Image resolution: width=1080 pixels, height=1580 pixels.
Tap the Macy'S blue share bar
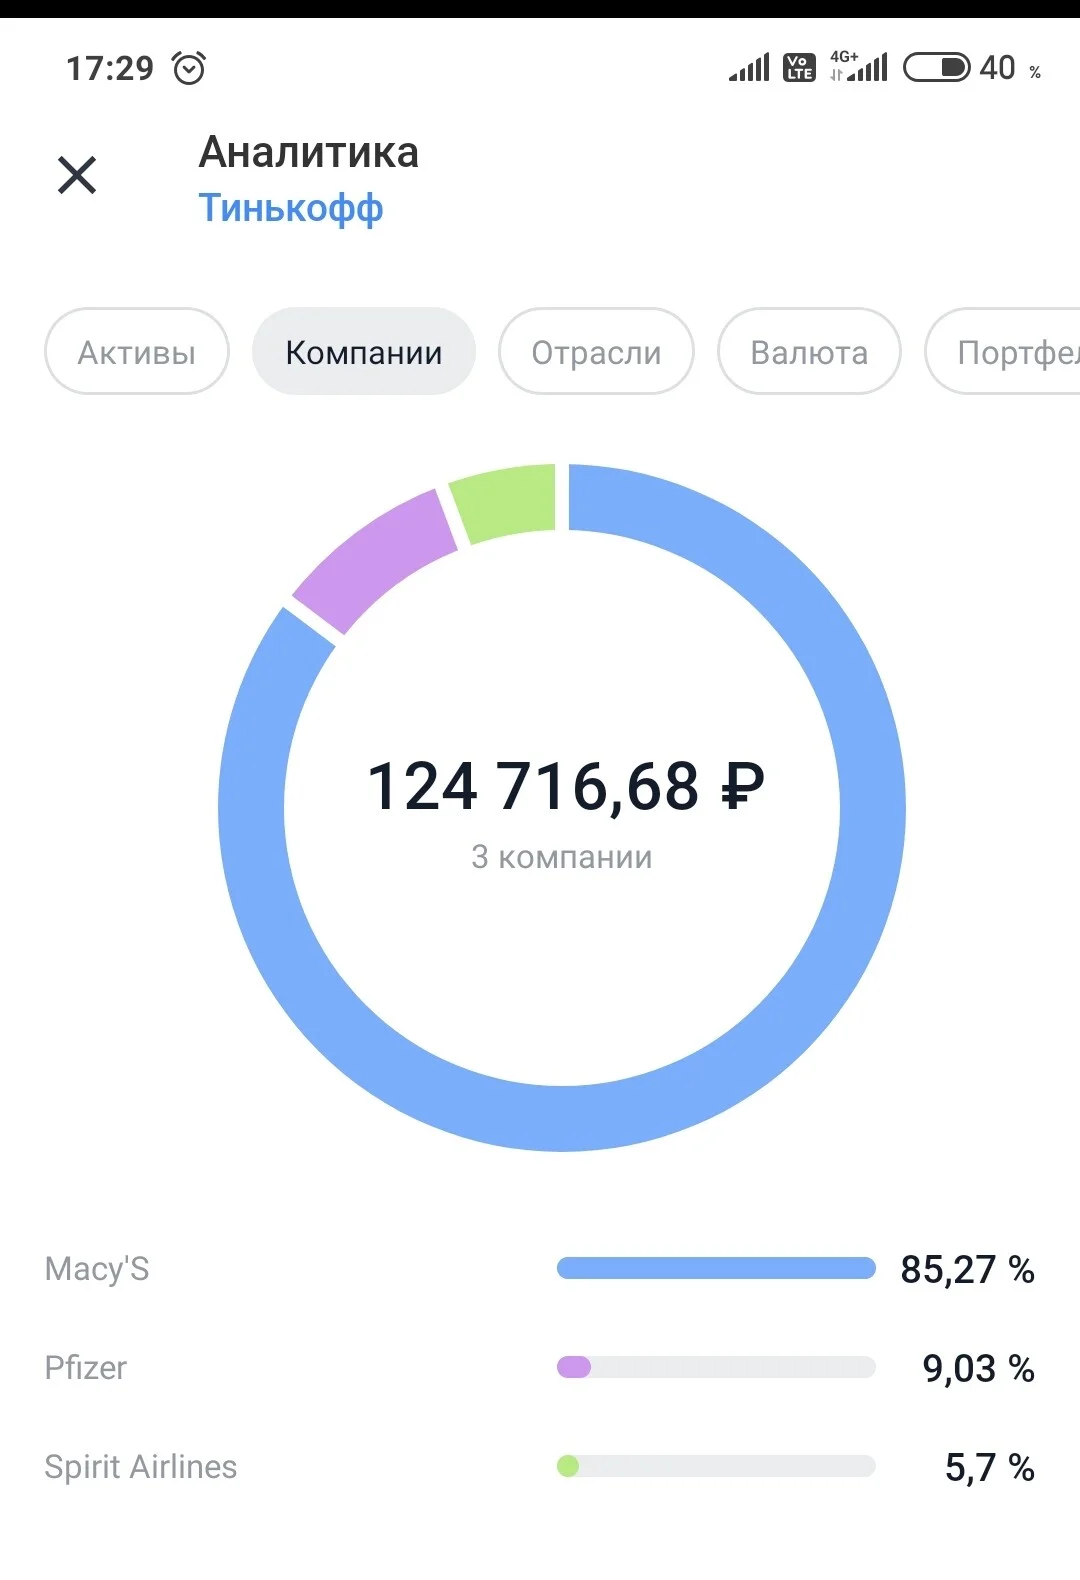(716, 1269)
